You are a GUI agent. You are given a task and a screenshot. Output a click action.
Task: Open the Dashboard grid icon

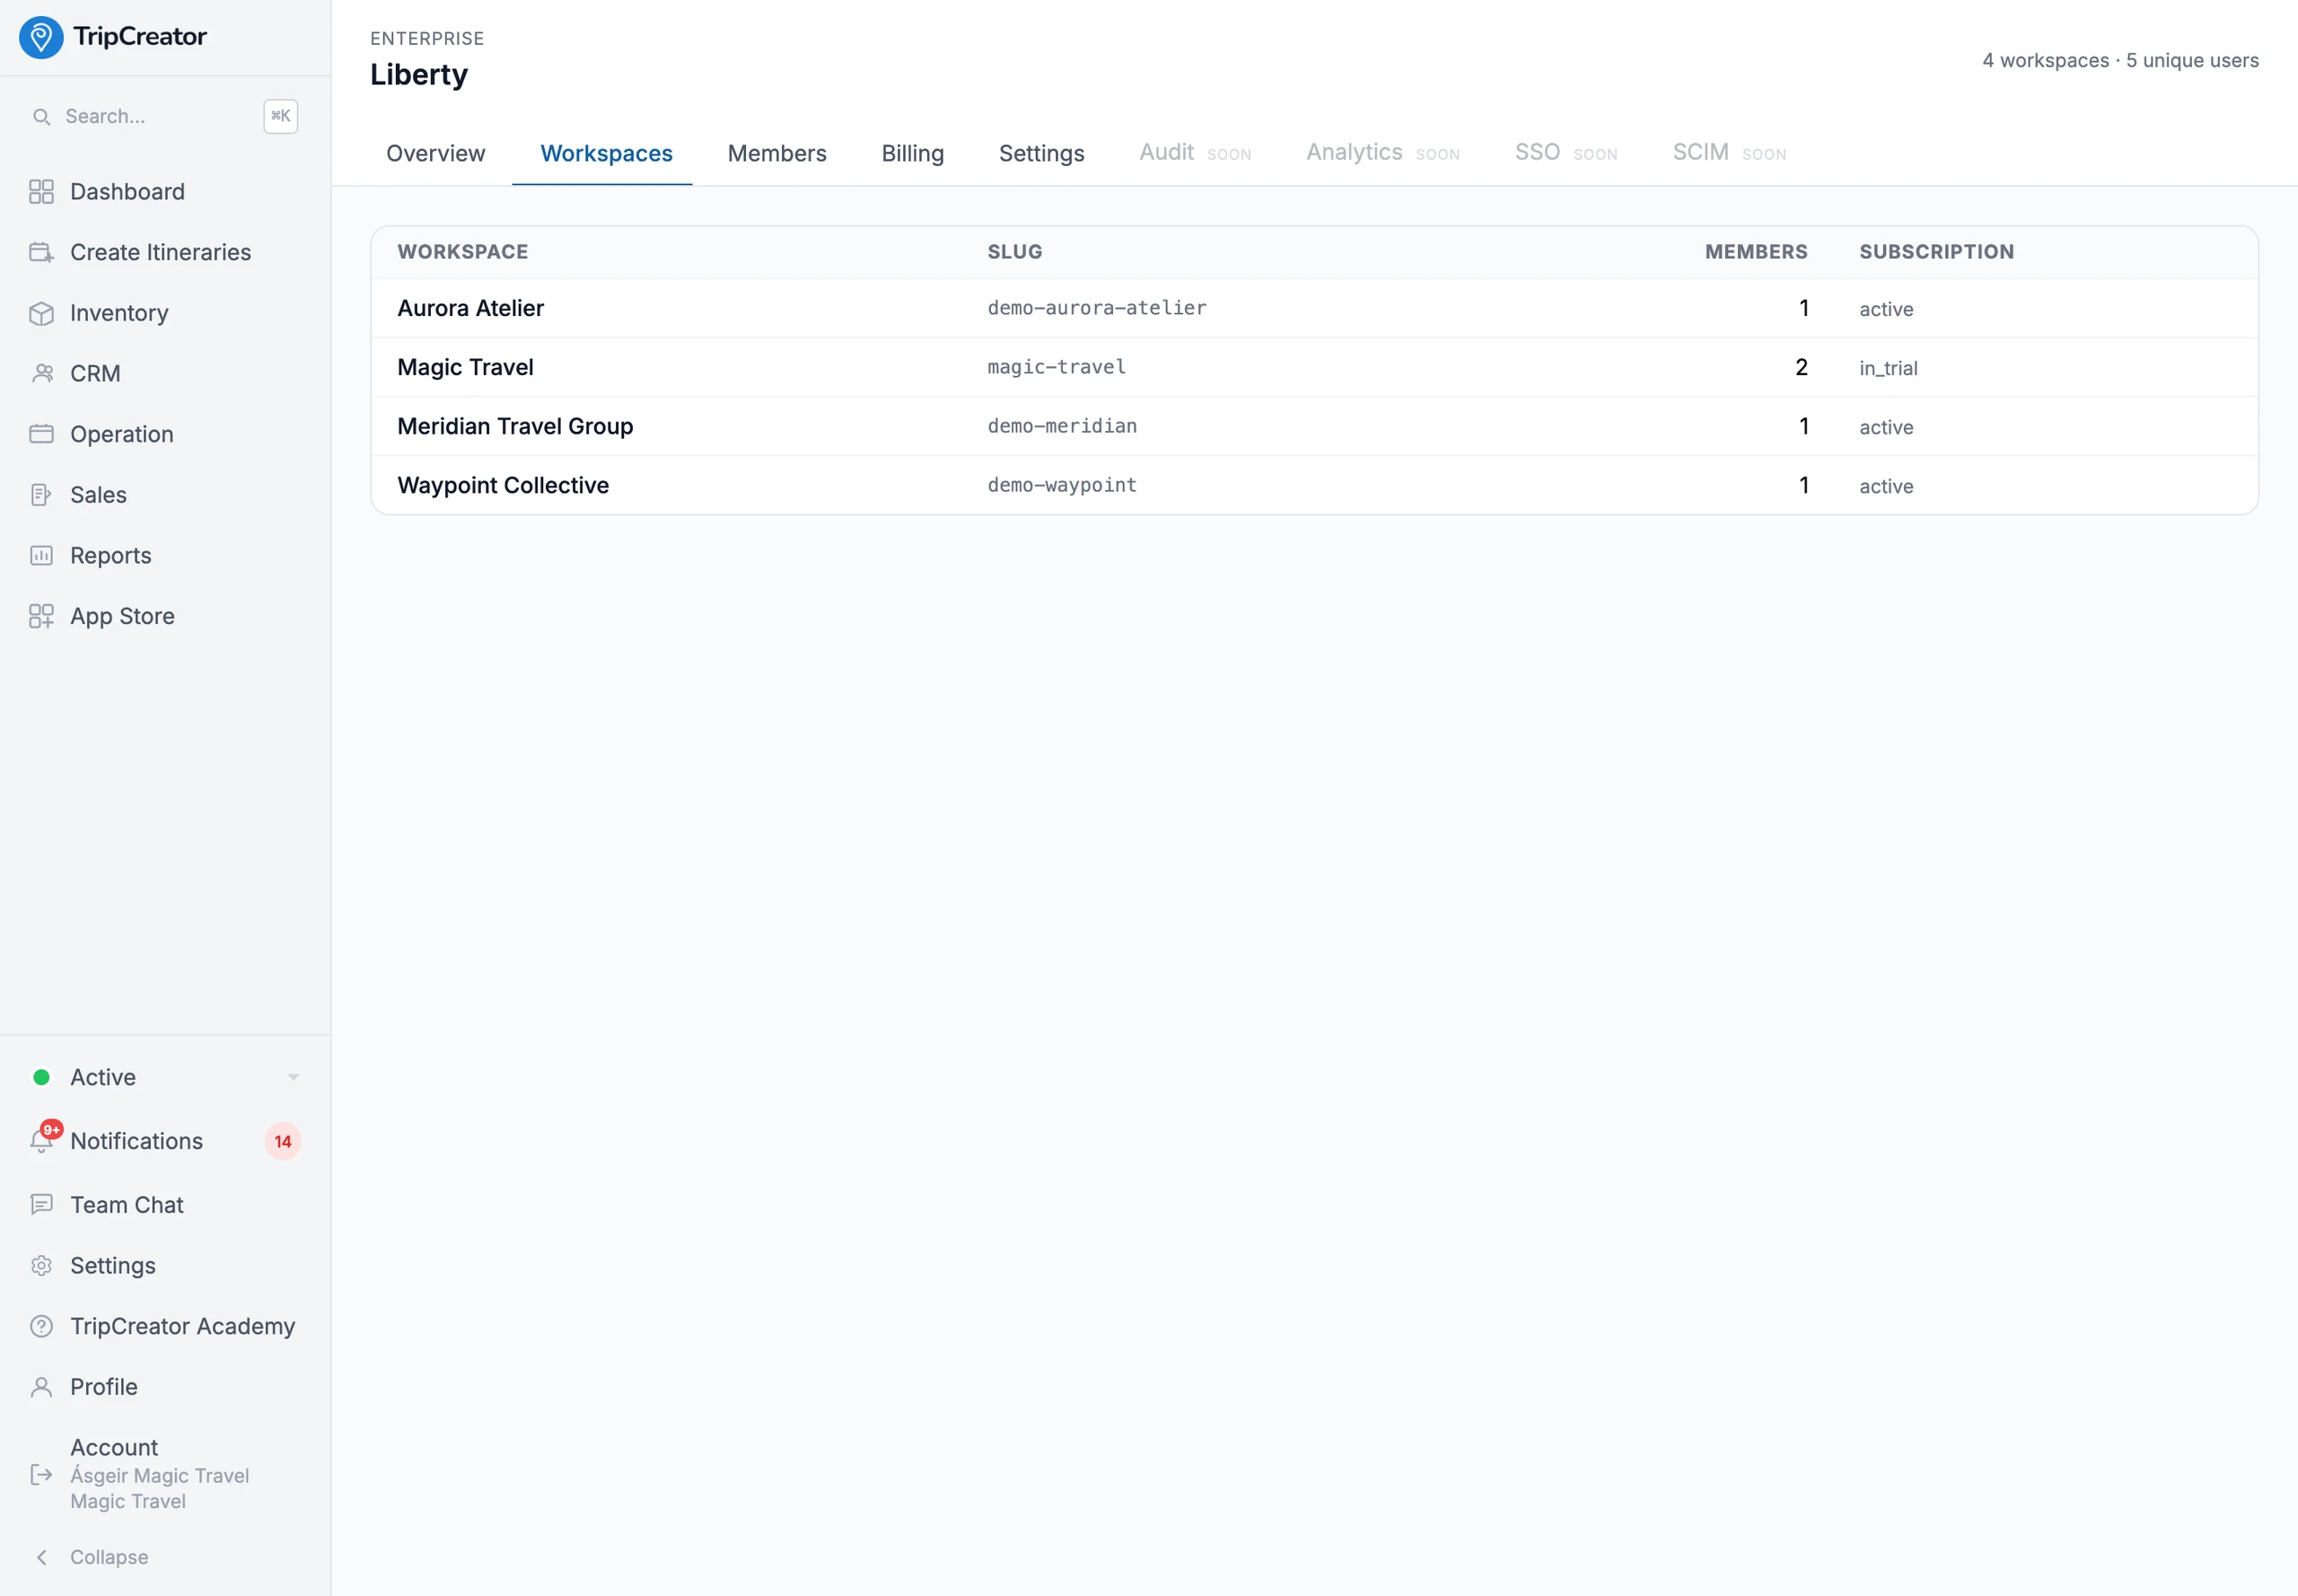coord(41,192)
